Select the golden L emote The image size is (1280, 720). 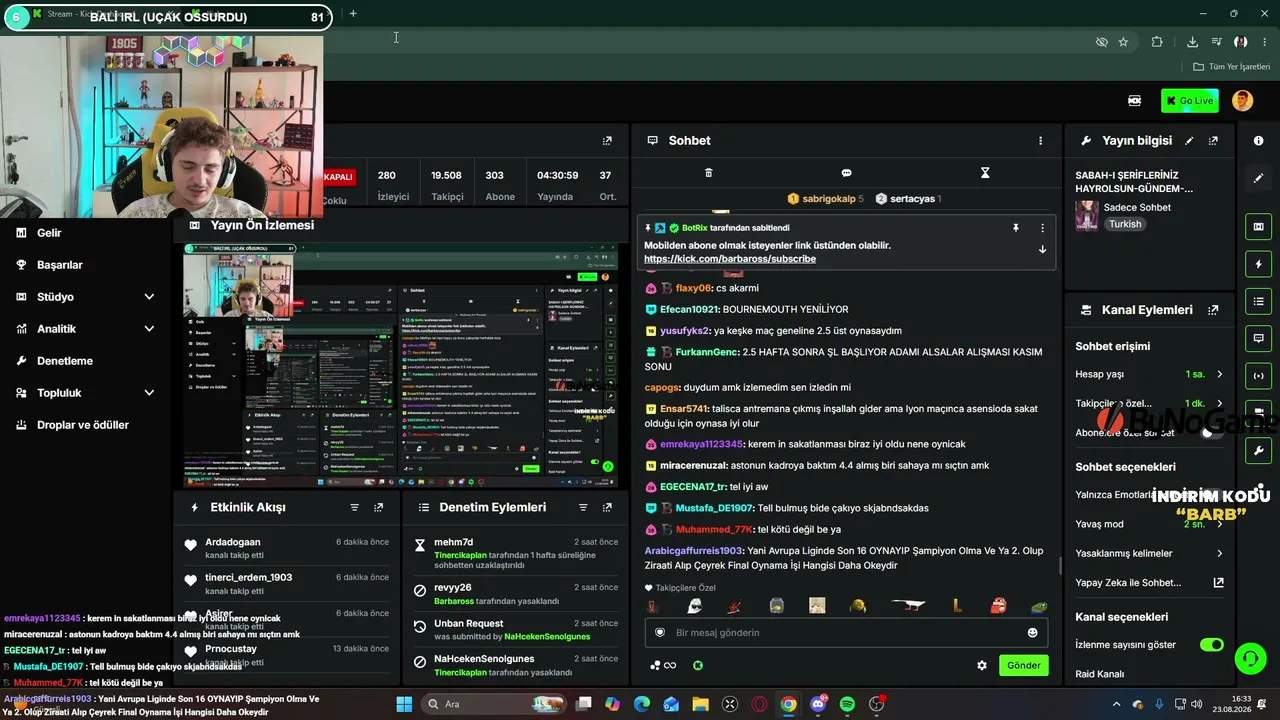tap(957, 606)
